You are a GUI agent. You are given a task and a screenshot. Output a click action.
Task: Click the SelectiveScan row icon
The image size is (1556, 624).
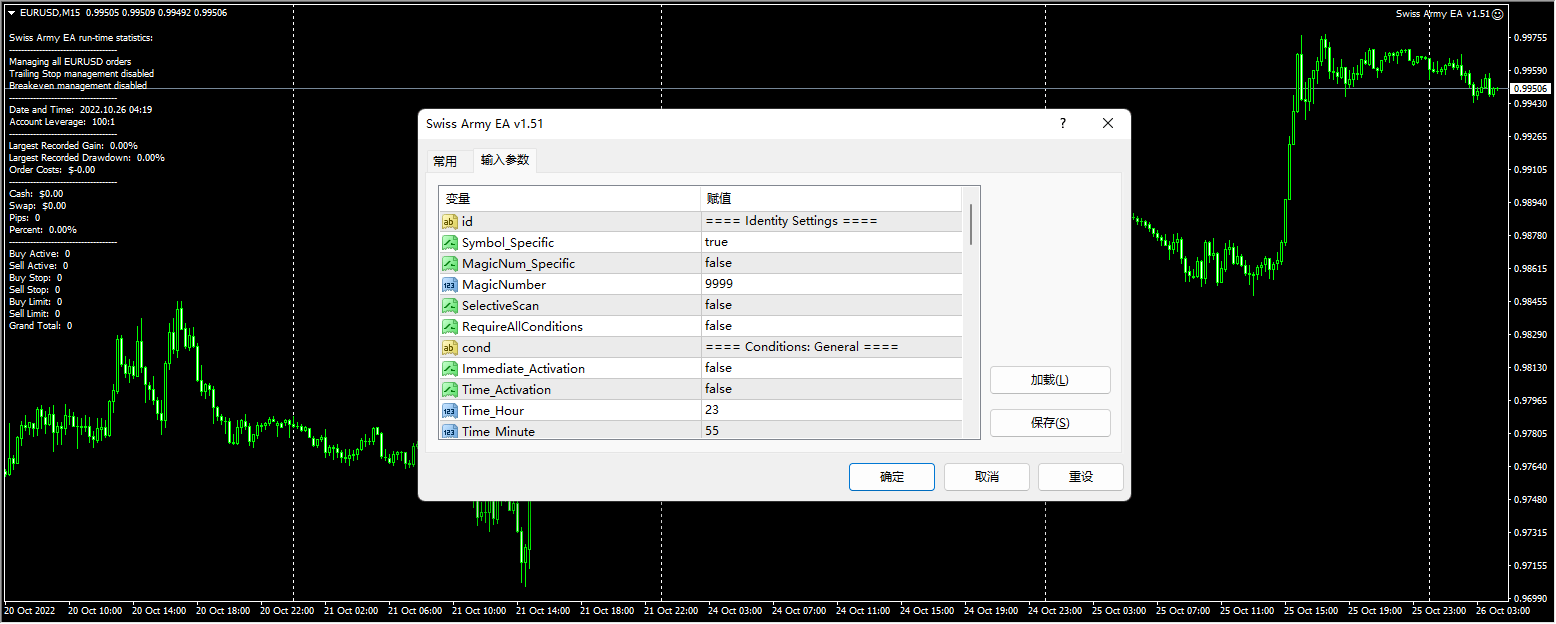click(x=450, y=305)
